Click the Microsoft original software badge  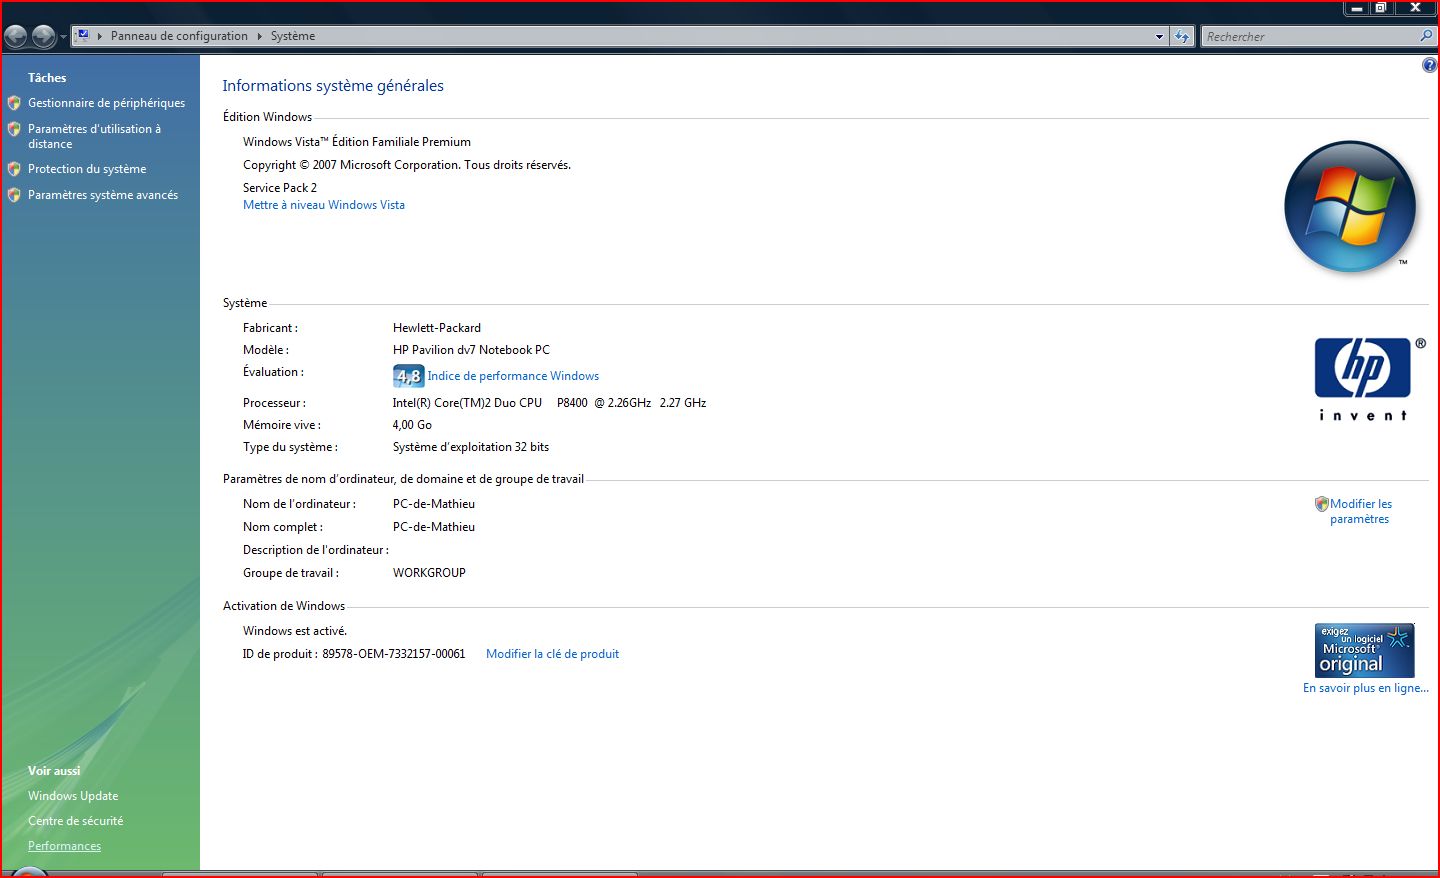pos(1364,650)
